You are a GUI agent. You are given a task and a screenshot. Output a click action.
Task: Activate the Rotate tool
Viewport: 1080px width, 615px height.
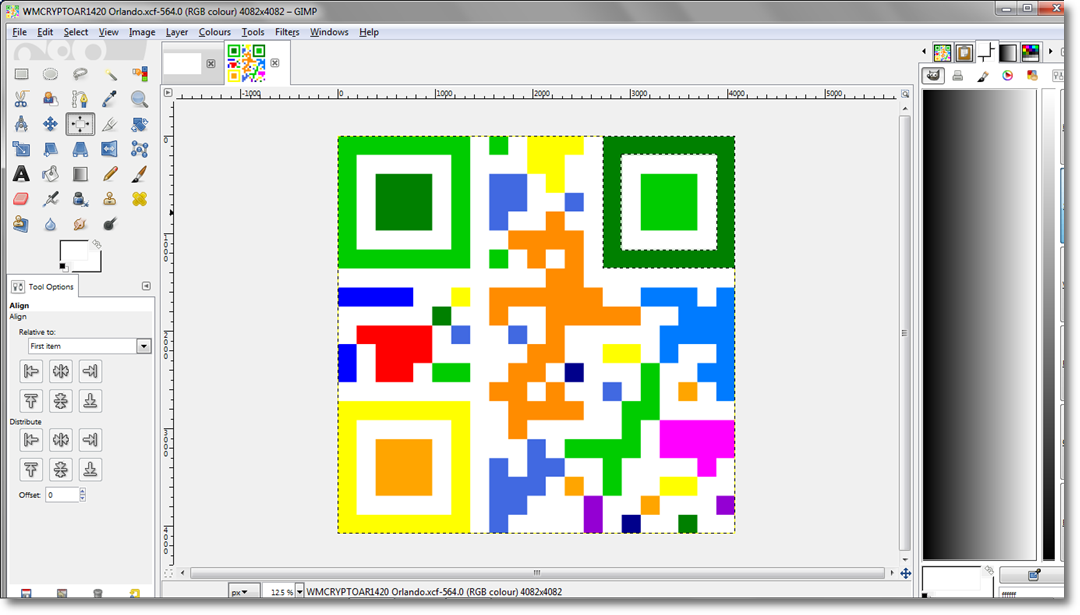tap(139, 124)
